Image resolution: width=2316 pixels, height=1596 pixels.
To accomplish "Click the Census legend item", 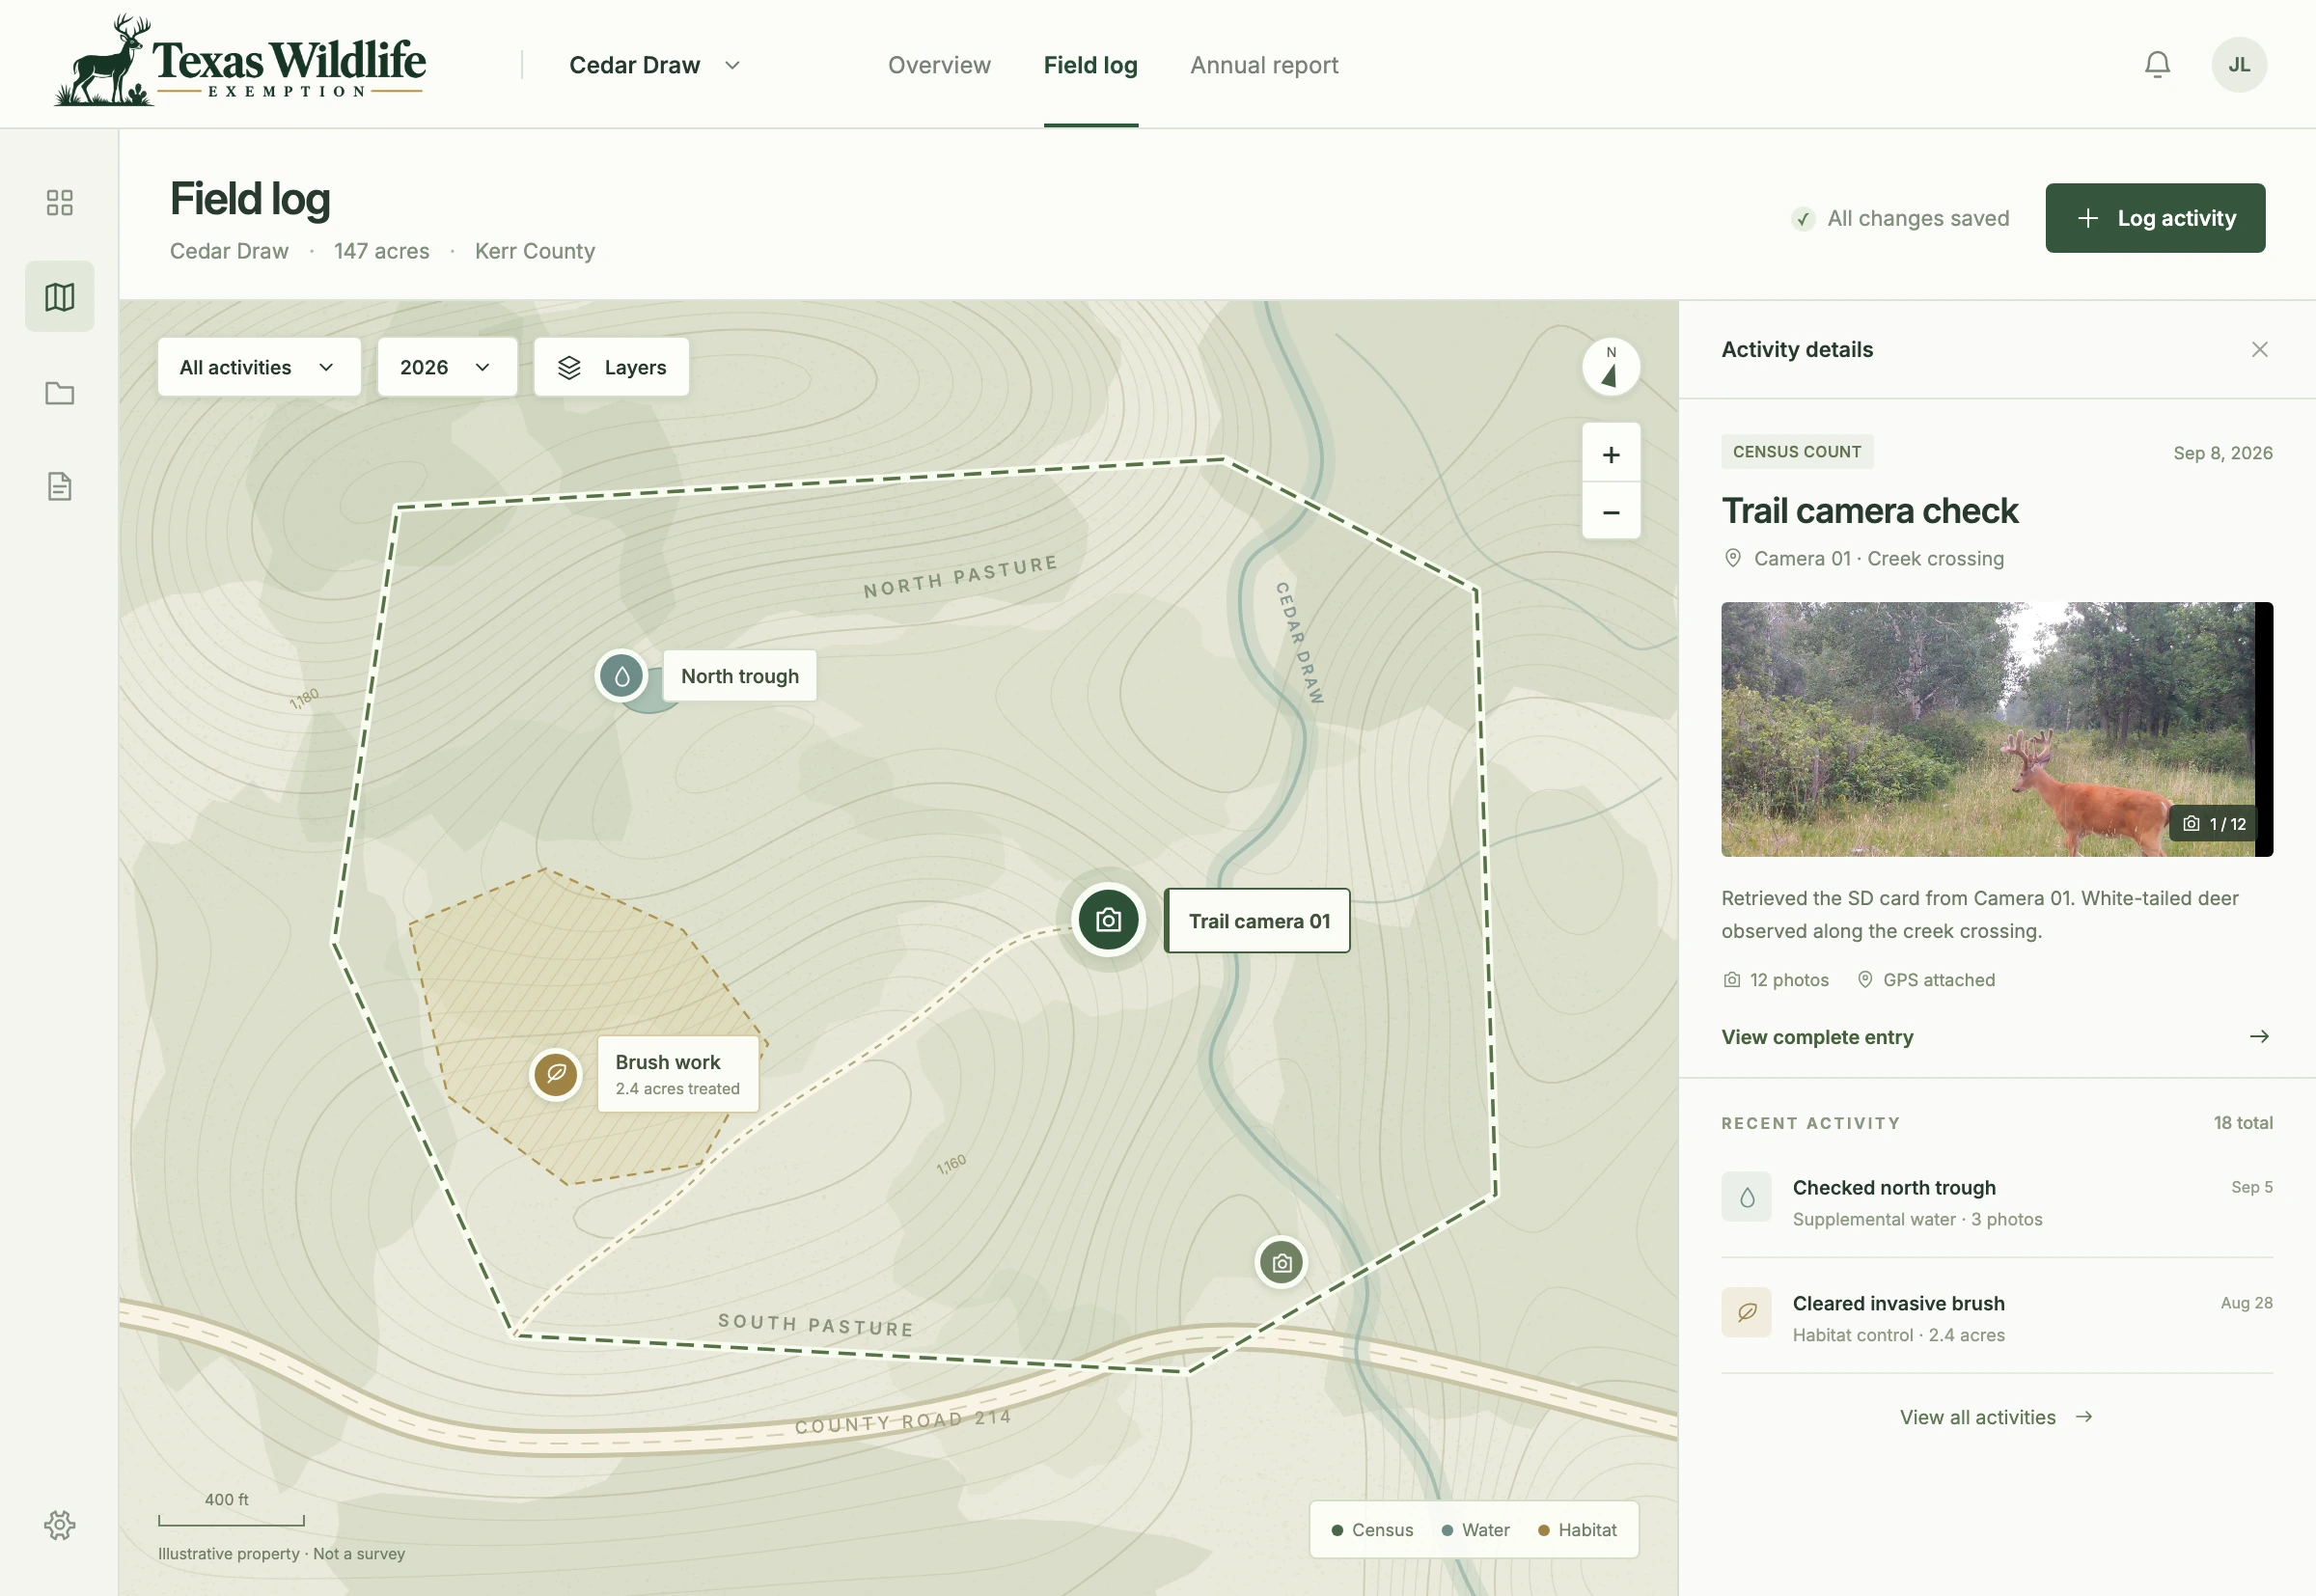I will [1372, 1530].
